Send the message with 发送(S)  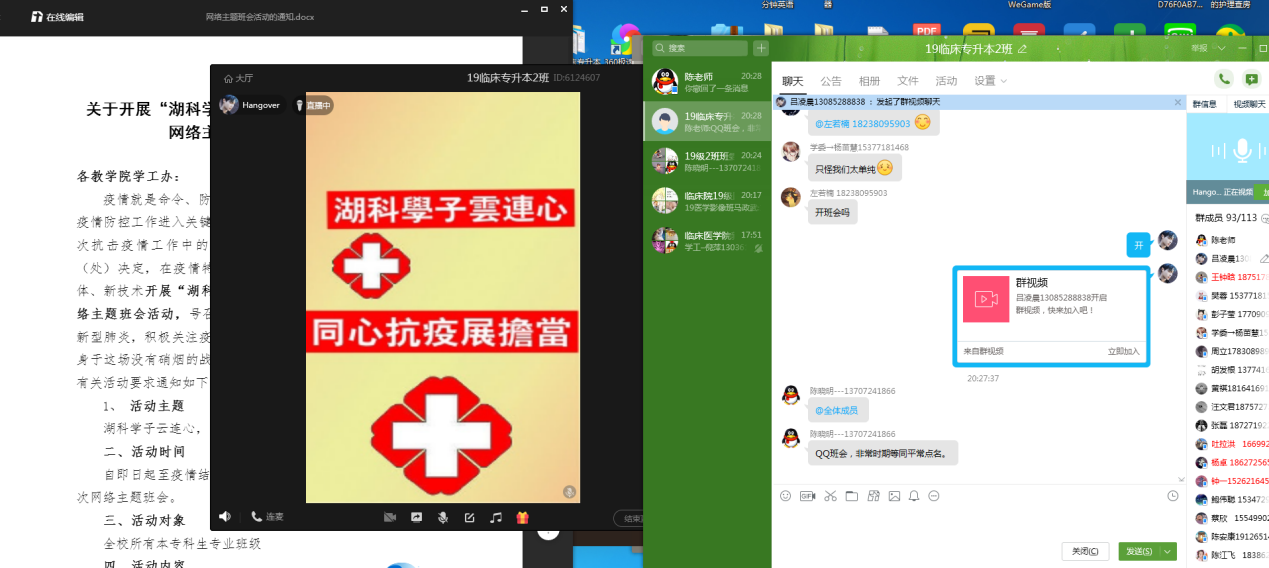point(1138,551)
